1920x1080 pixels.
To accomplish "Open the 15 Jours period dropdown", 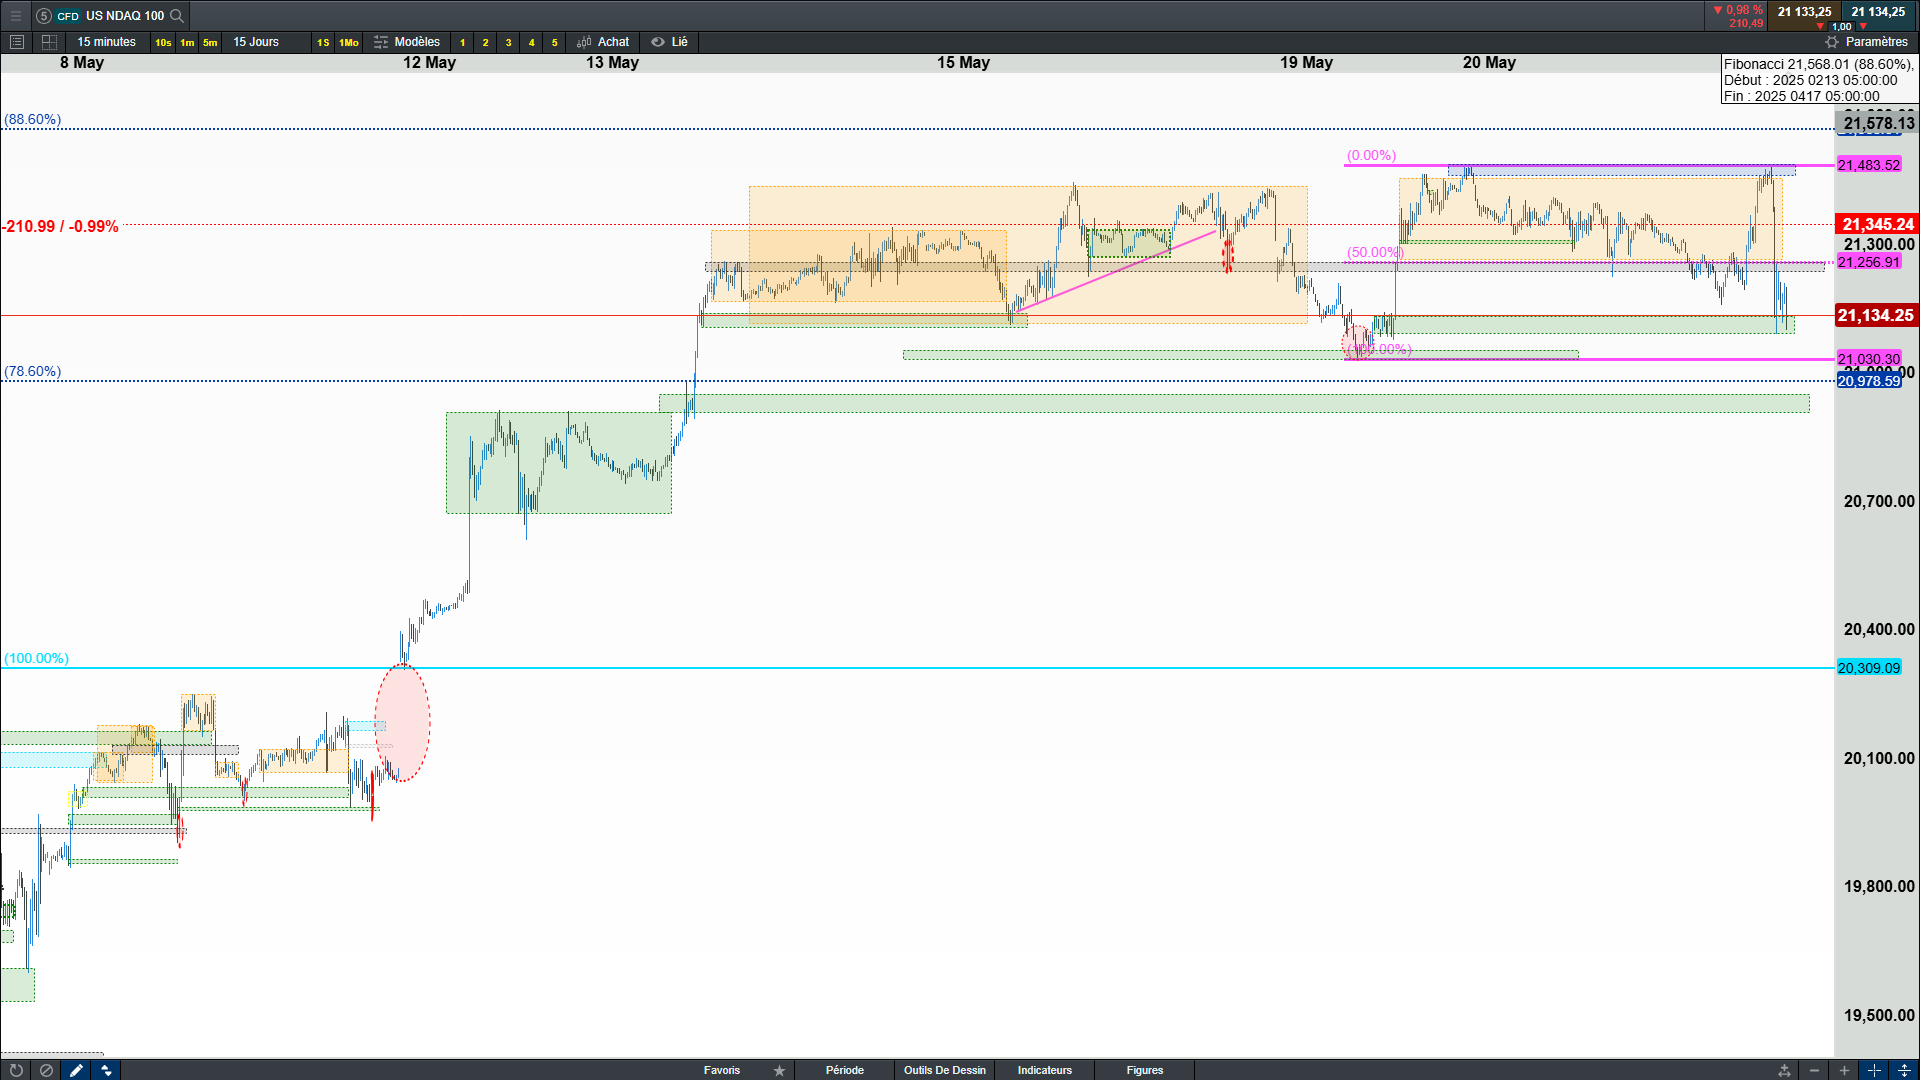I will pos(256,42).
